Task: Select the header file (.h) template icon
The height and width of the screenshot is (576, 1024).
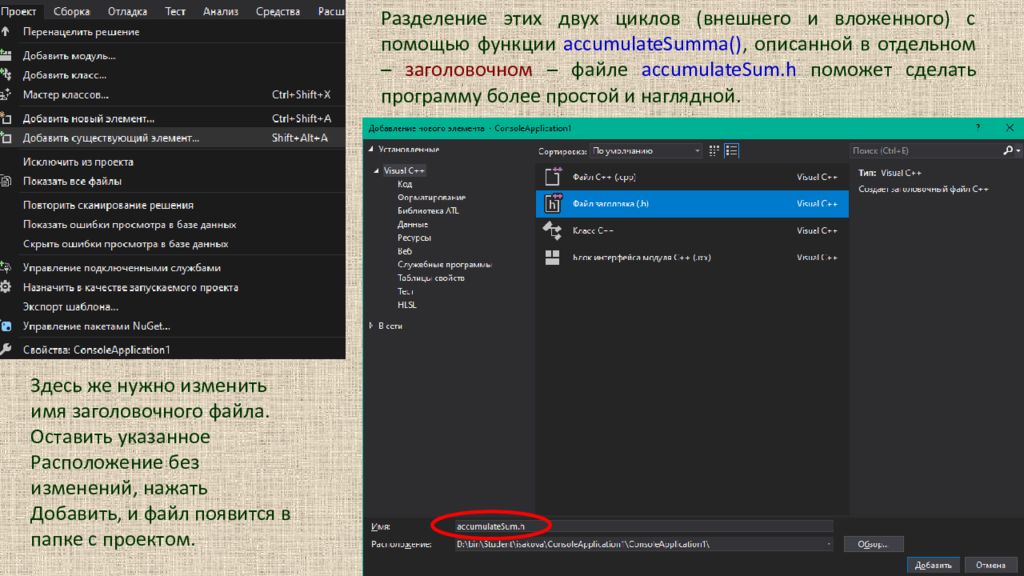Action: pyautogui.click(x=552, y=204)
